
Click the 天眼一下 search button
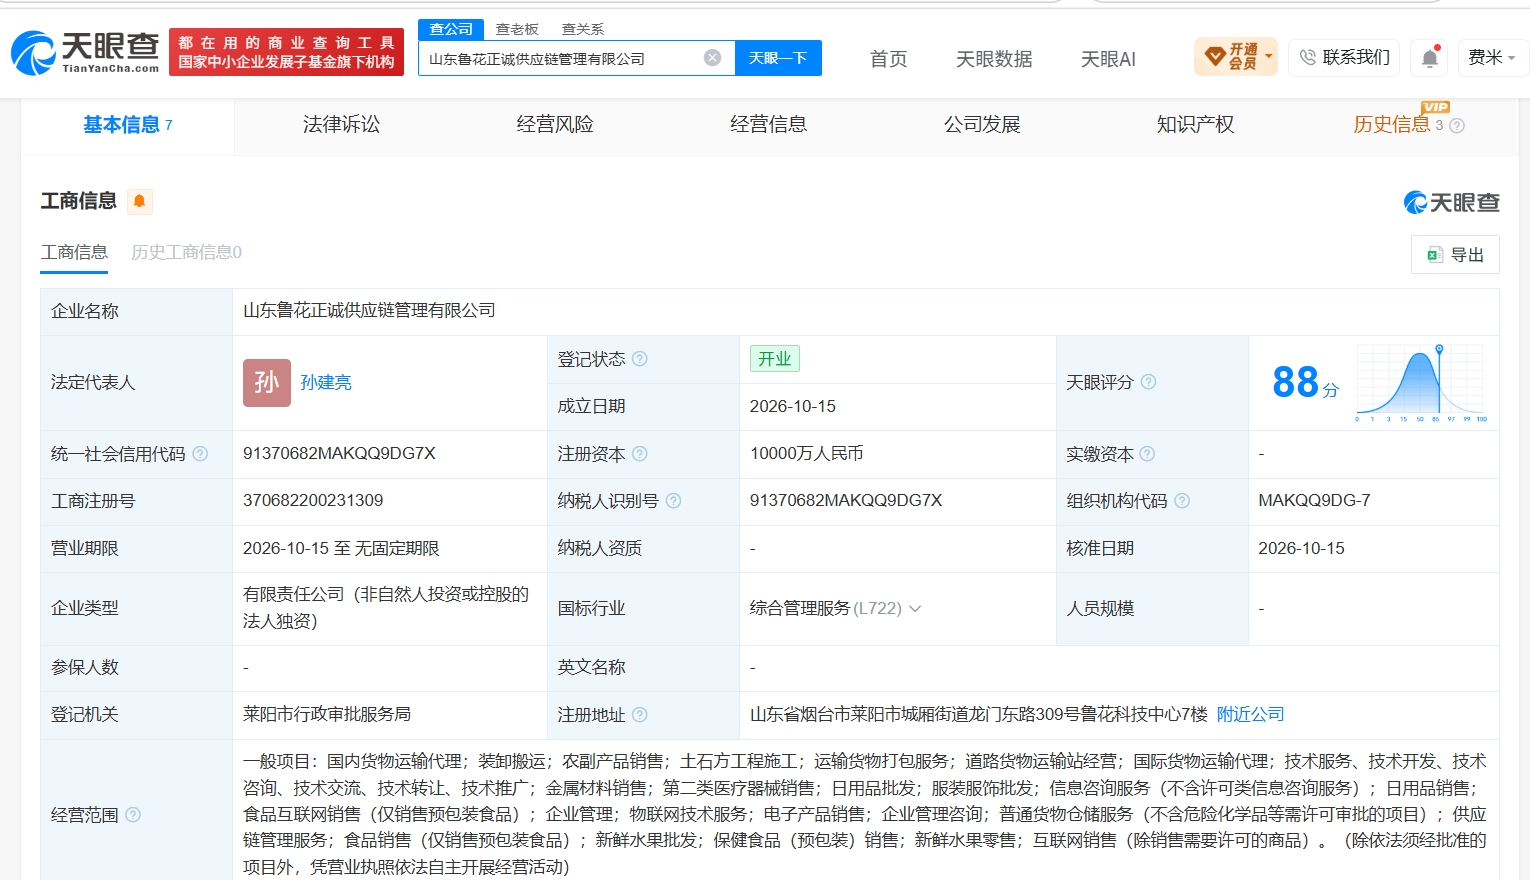point(778,58)
